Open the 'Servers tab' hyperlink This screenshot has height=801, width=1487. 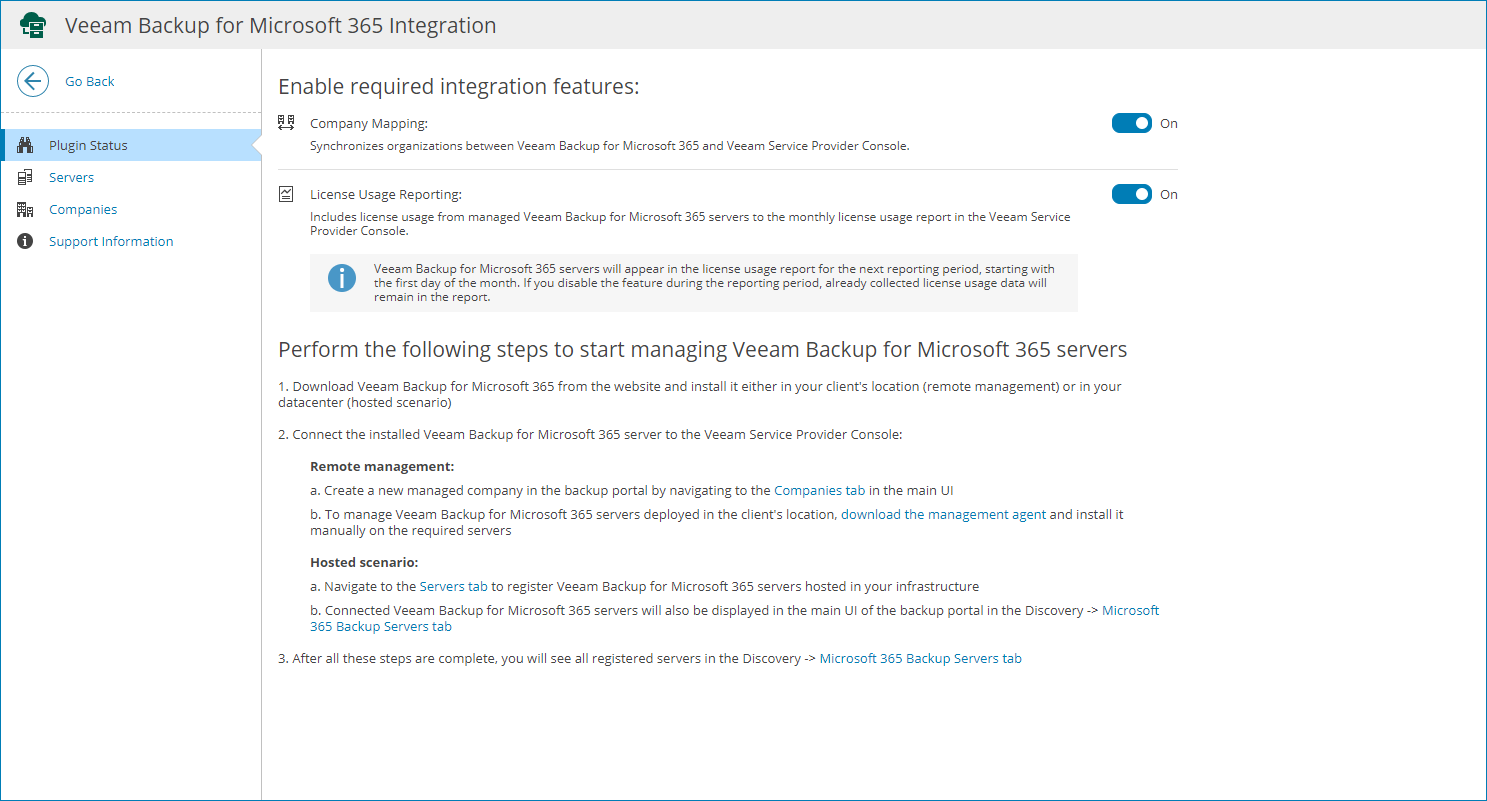click(x=453, y=587)
